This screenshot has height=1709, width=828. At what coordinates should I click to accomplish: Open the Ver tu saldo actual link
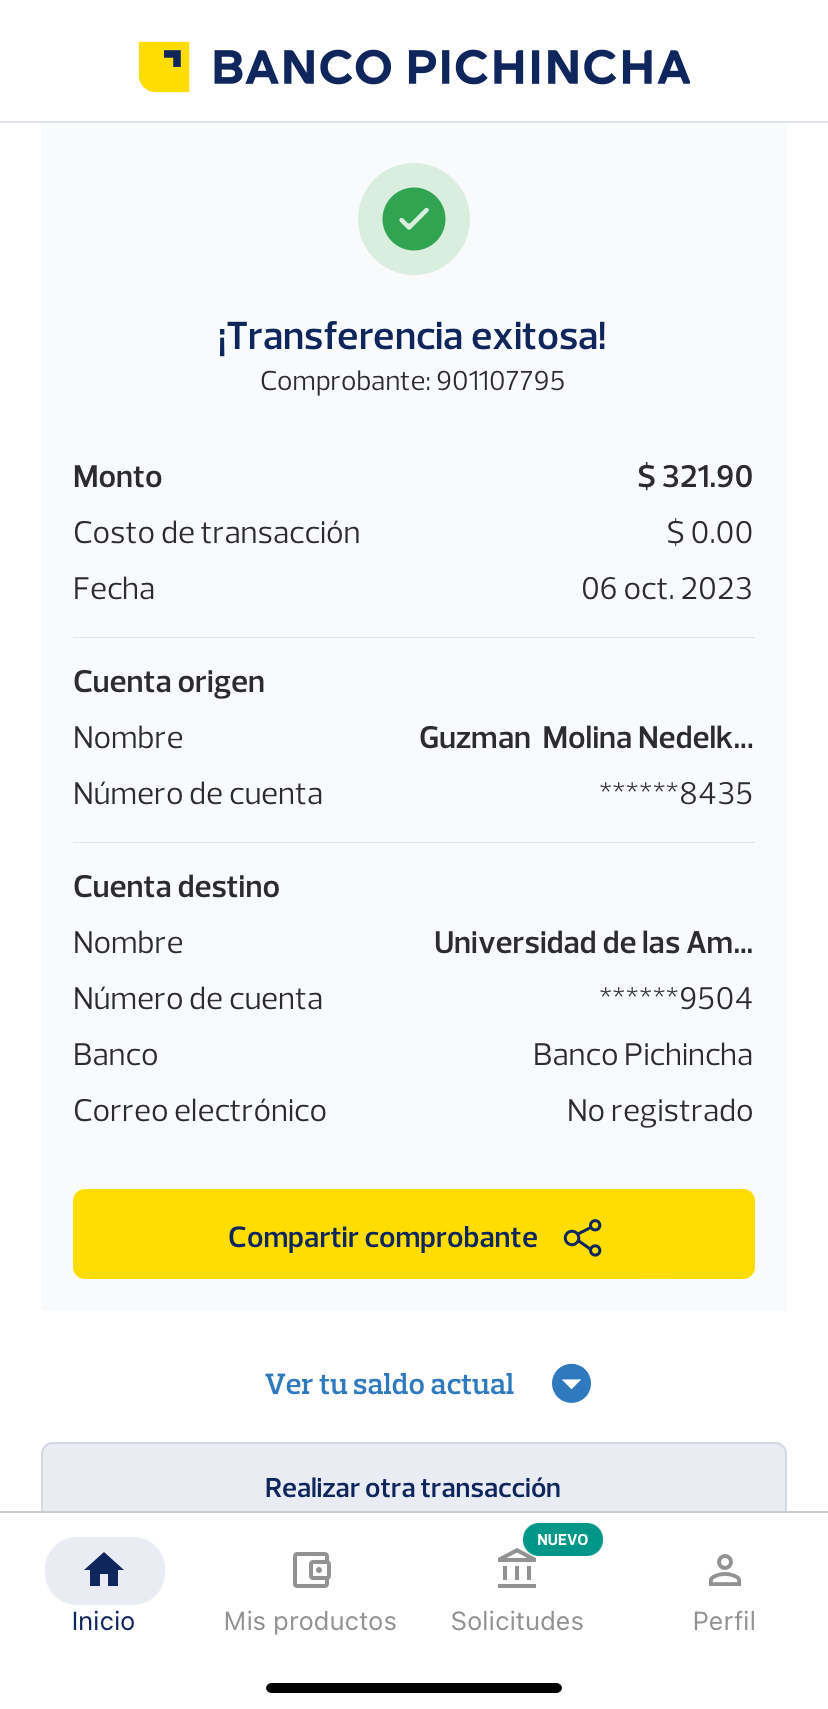(389, 1384)
